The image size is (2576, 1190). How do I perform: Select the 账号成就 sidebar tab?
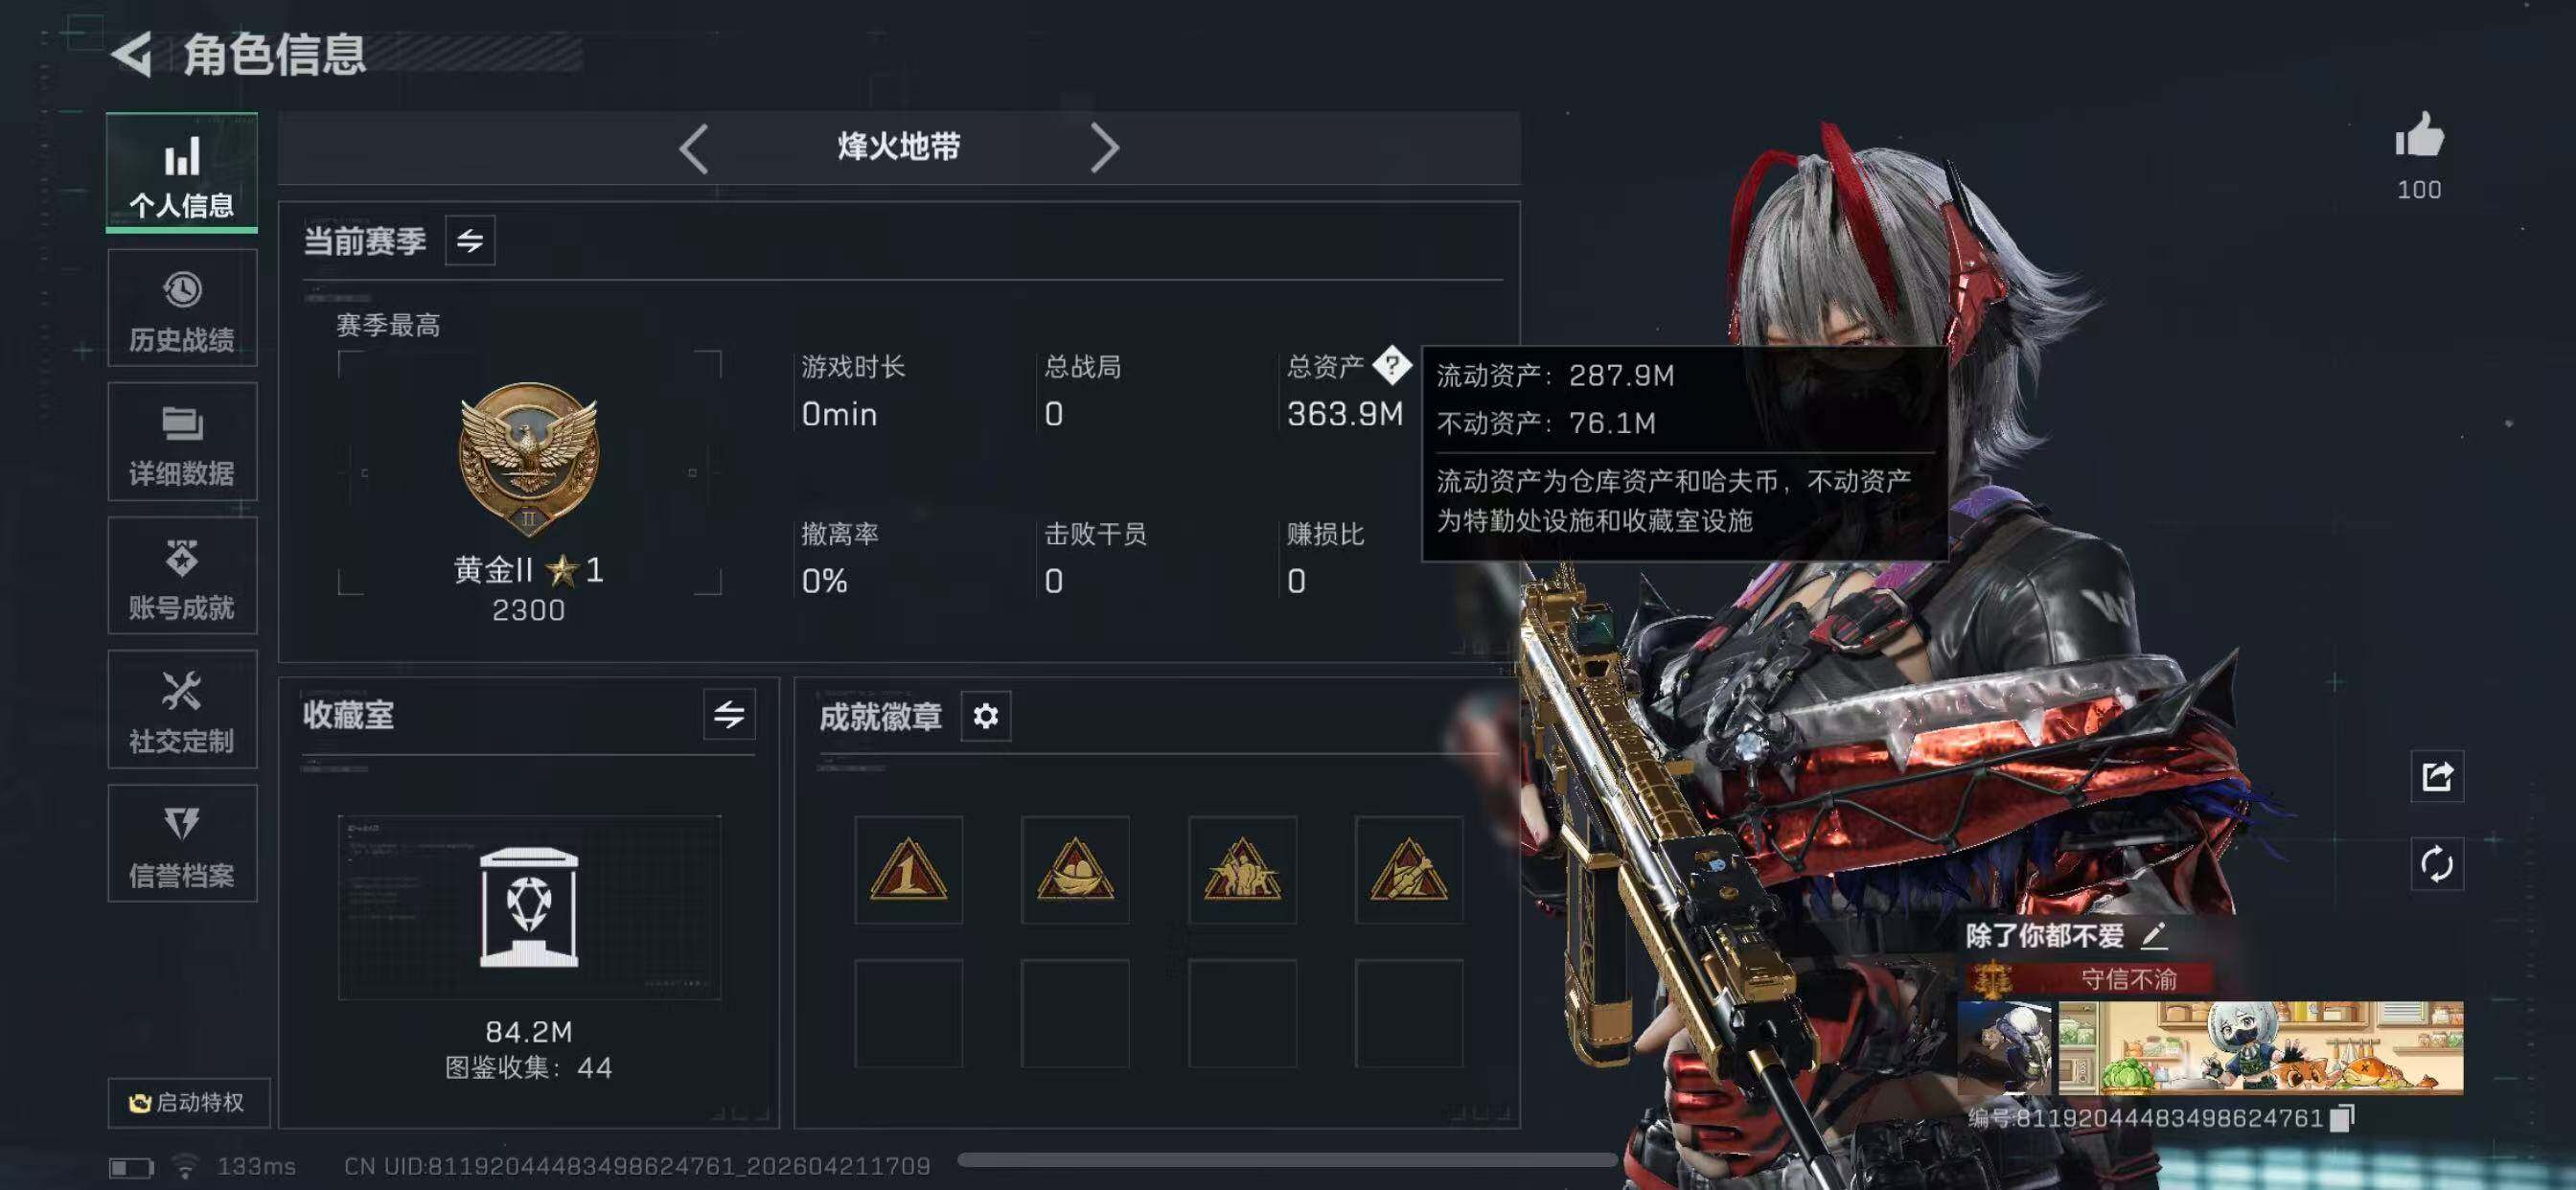tap(182, 576)
